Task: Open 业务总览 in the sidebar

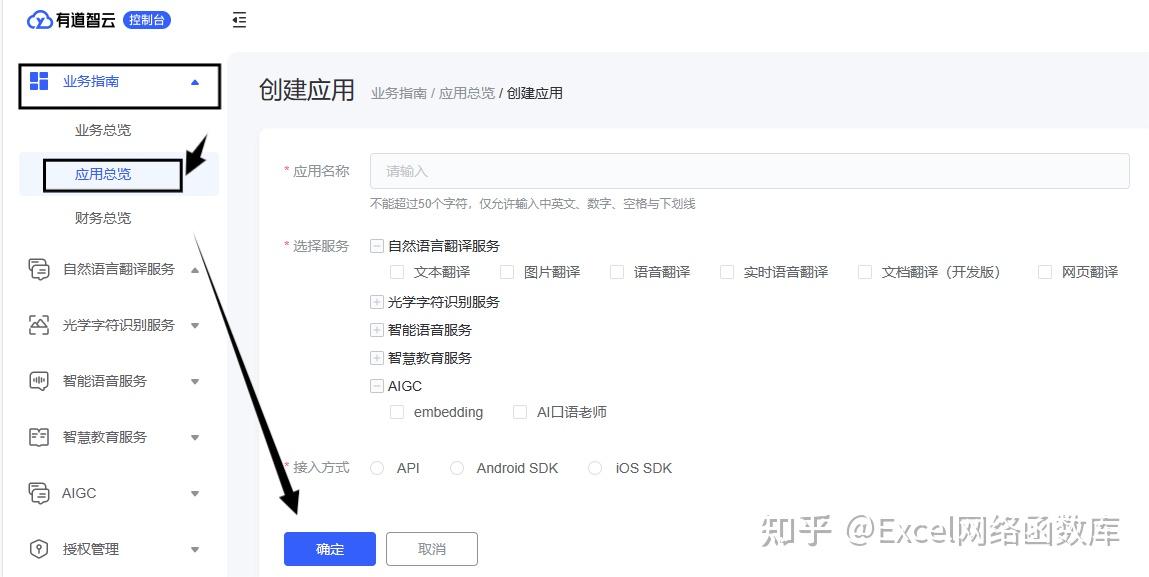Action: tap(103, 131)
